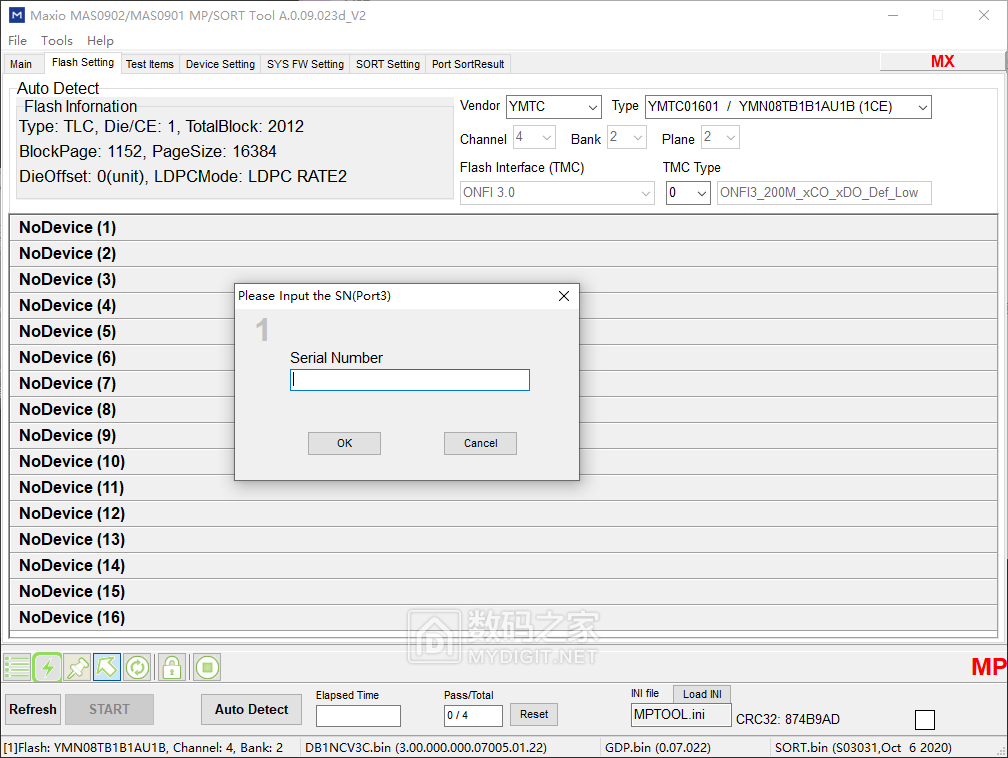Viewport: 1008px width, 758px height.
Task: Open the Flash Interface ONFI 3.0 dropdown
Action: point(557,193)
